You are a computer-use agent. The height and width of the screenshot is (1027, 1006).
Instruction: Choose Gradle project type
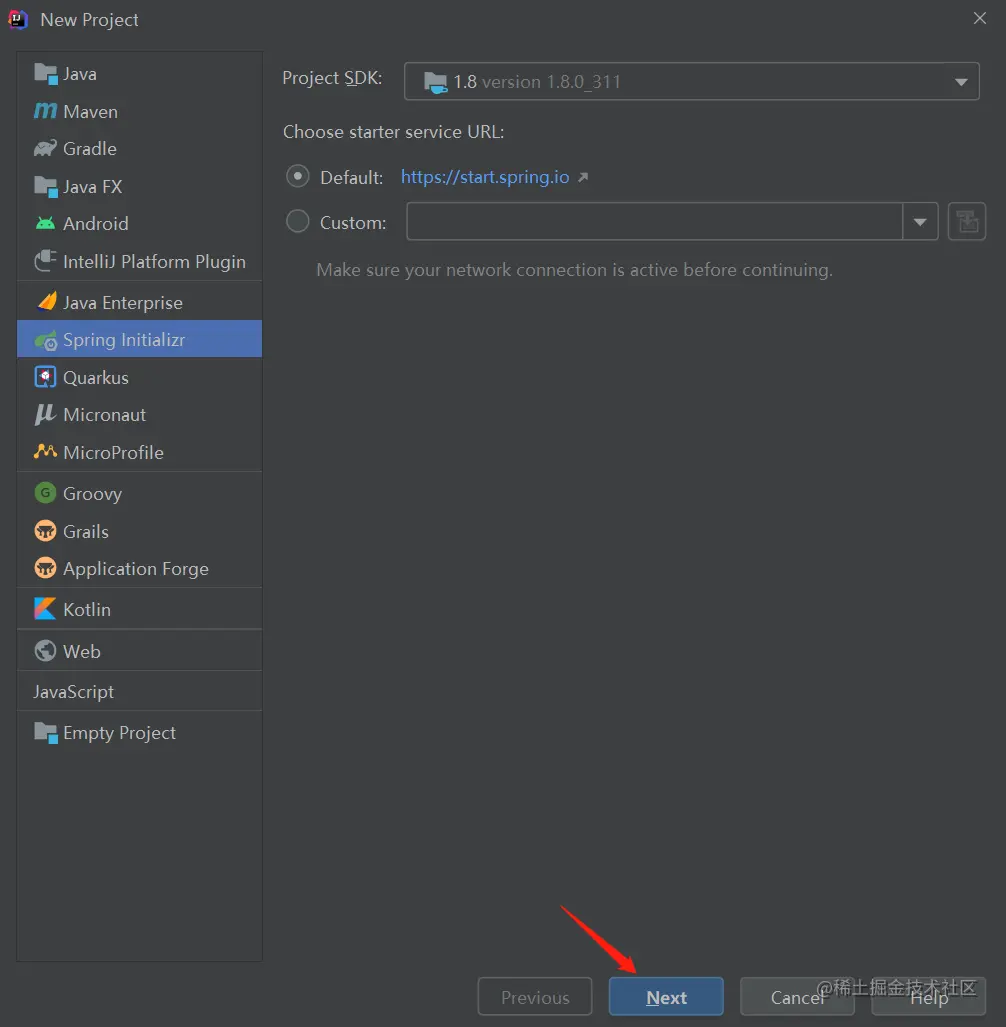click(x=140, y=149)
